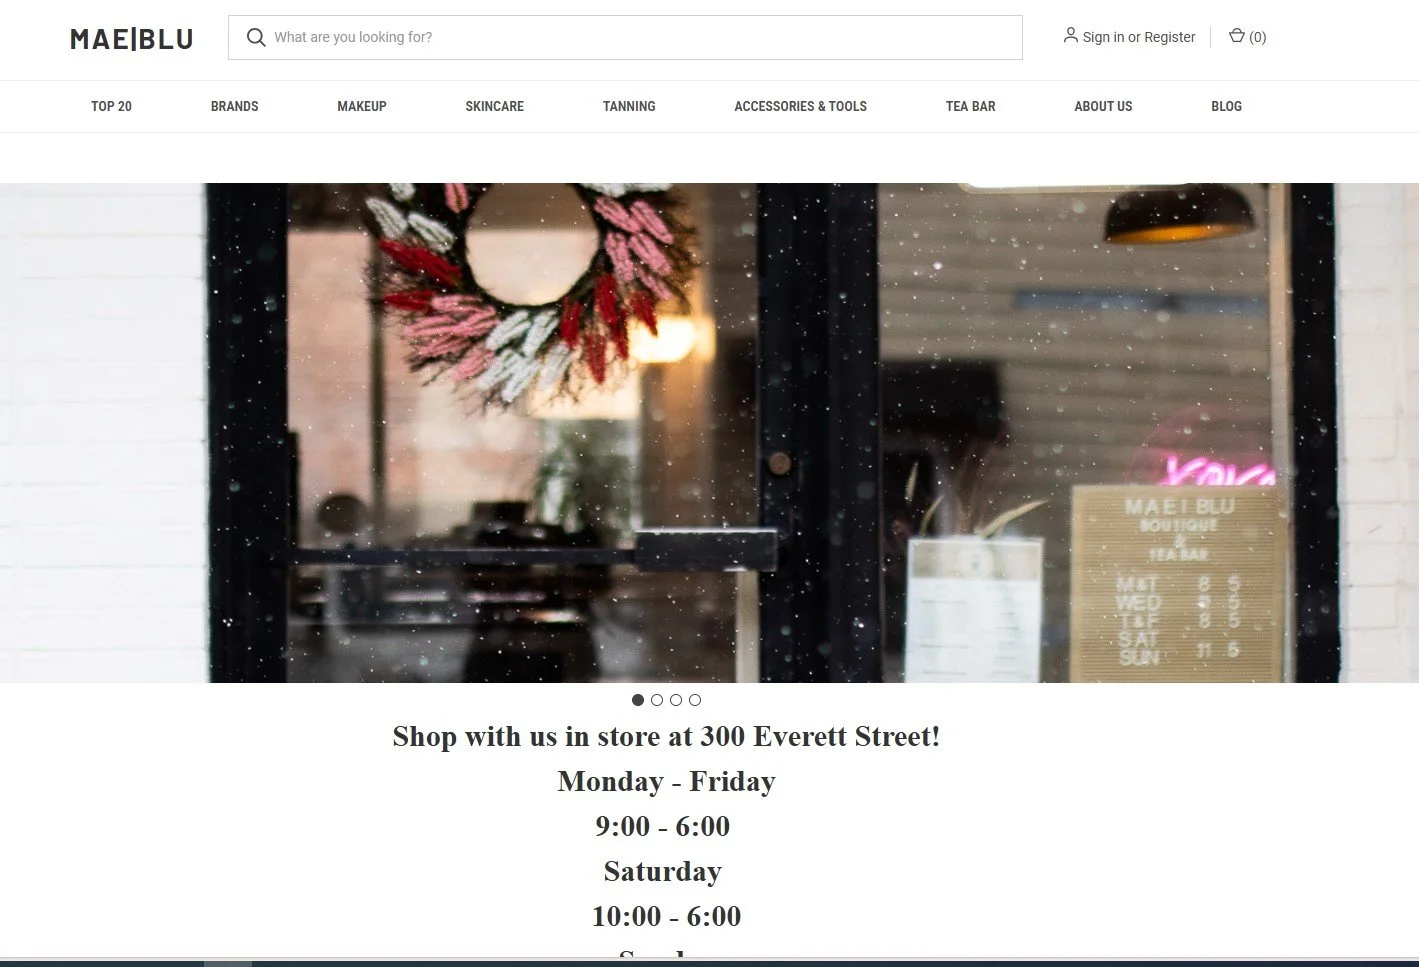Open the Tea Bar menu item
This screenshot has height=967, width=1419.
point(971,106)
